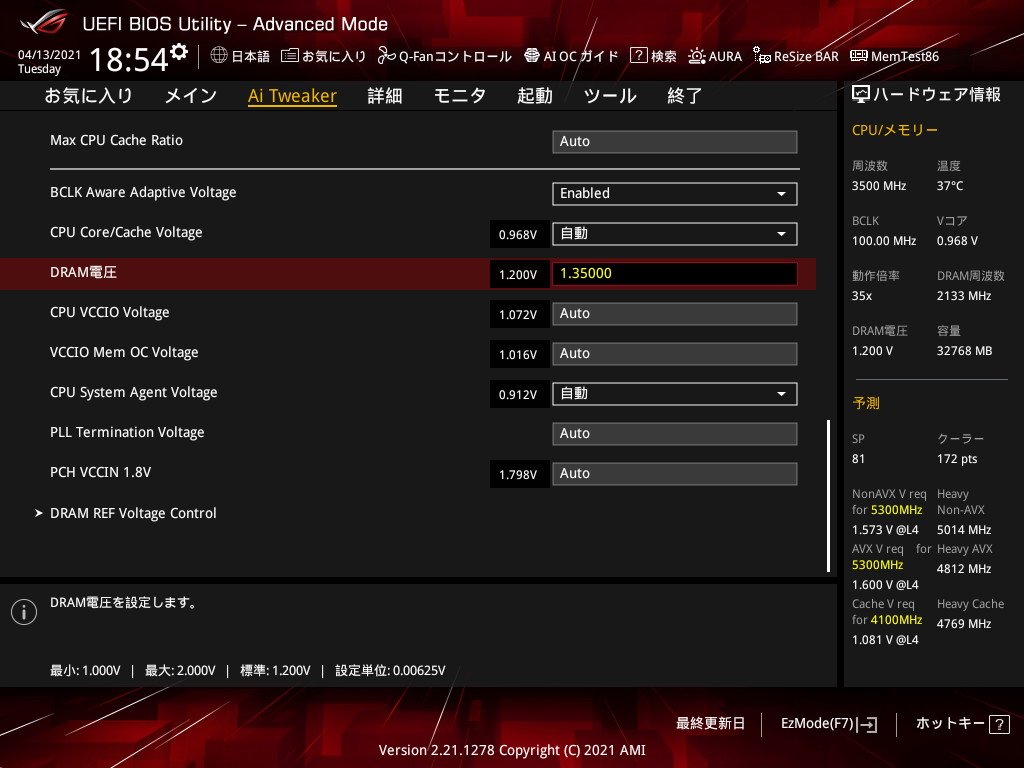Open CPU System Agent Voltage dropdown
1024x768 pixels.
pos(675,394)
